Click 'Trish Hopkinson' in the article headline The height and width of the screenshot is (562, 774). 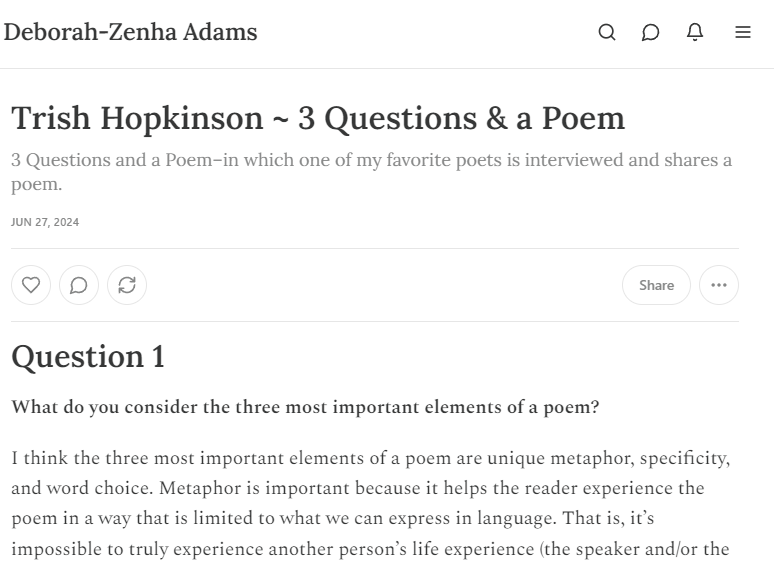pos(137,118)
